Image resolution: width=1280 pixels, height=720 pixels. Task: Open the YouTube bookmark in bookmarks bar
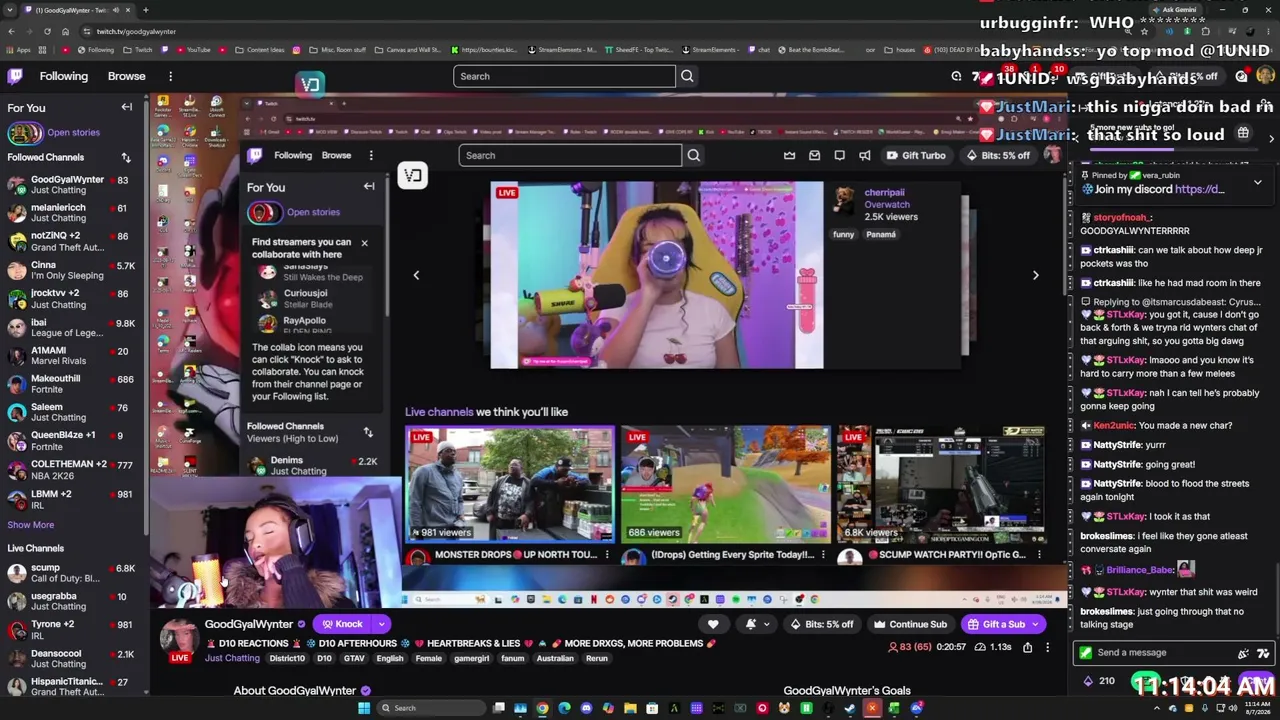[x=193, y=50]
